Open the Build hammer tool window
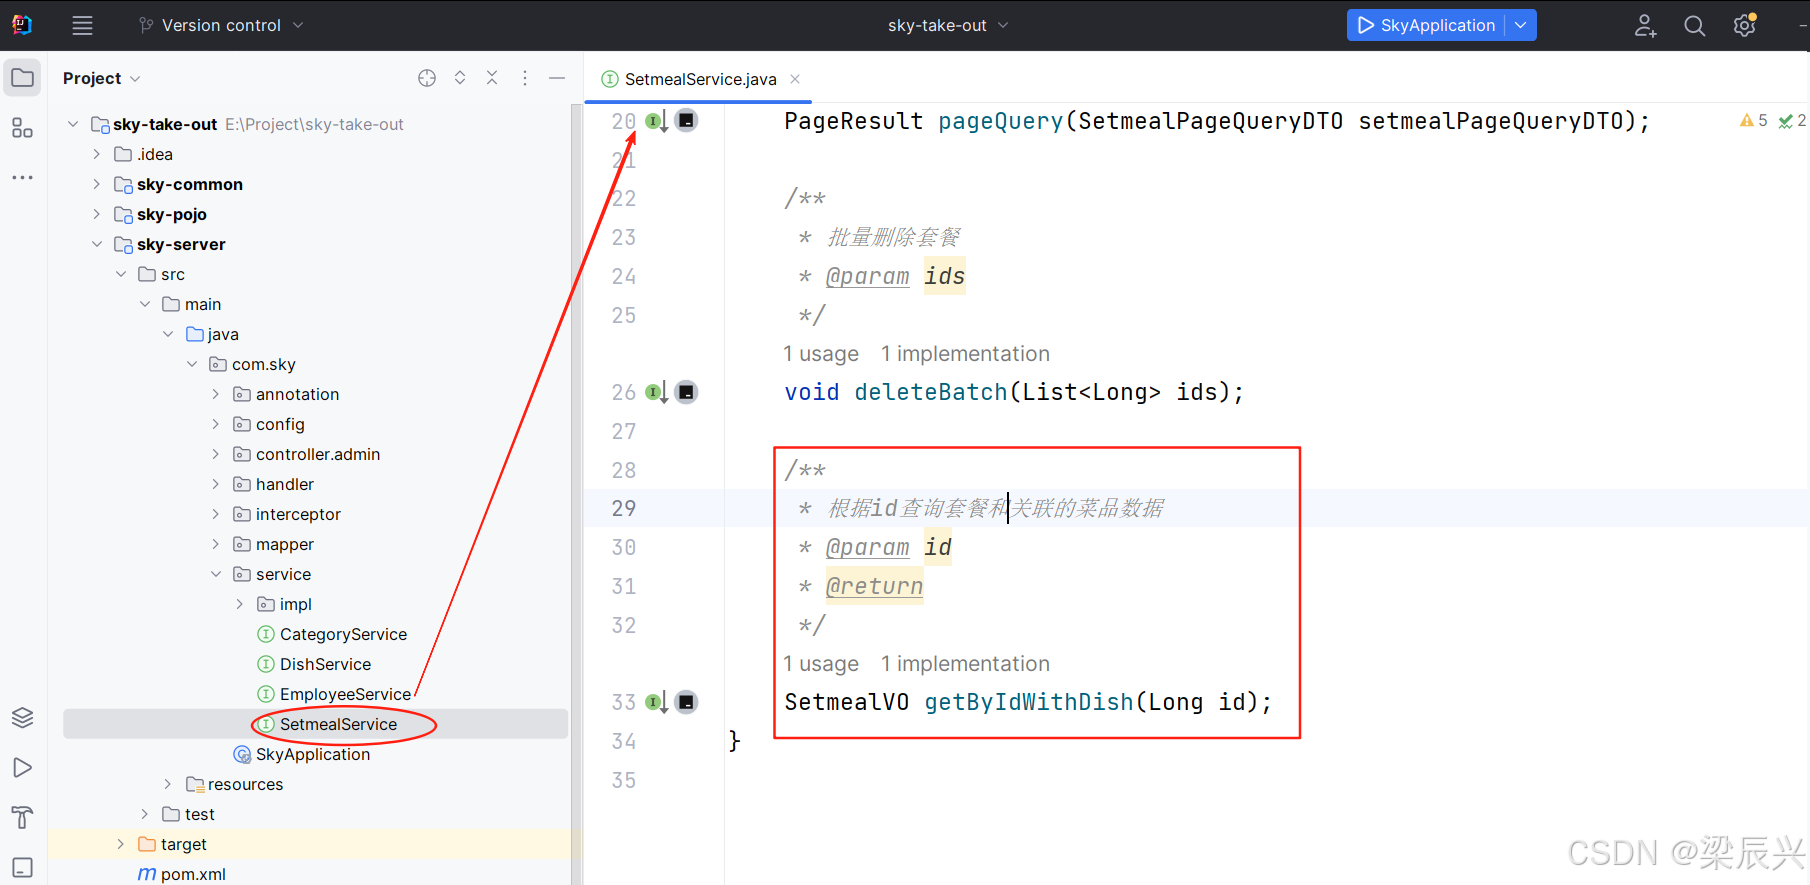1810x885 pixels. tap(22, 818)
